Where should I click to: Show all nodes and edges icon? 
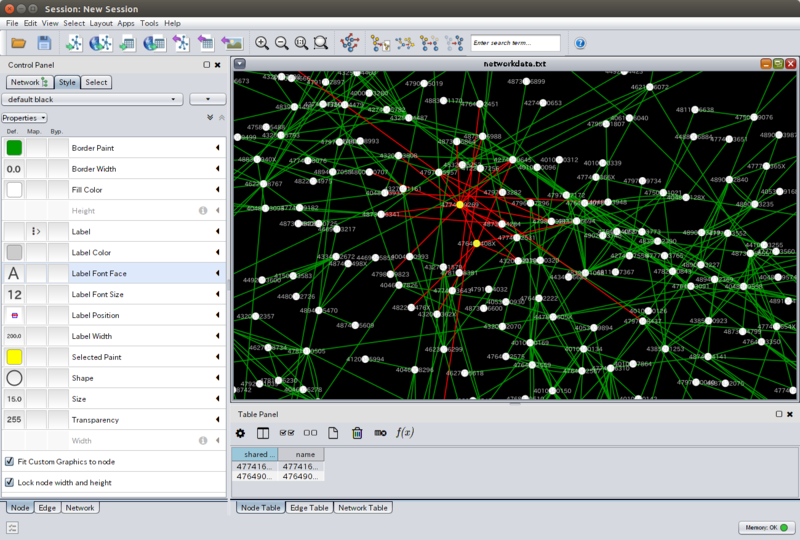(454, 43)
